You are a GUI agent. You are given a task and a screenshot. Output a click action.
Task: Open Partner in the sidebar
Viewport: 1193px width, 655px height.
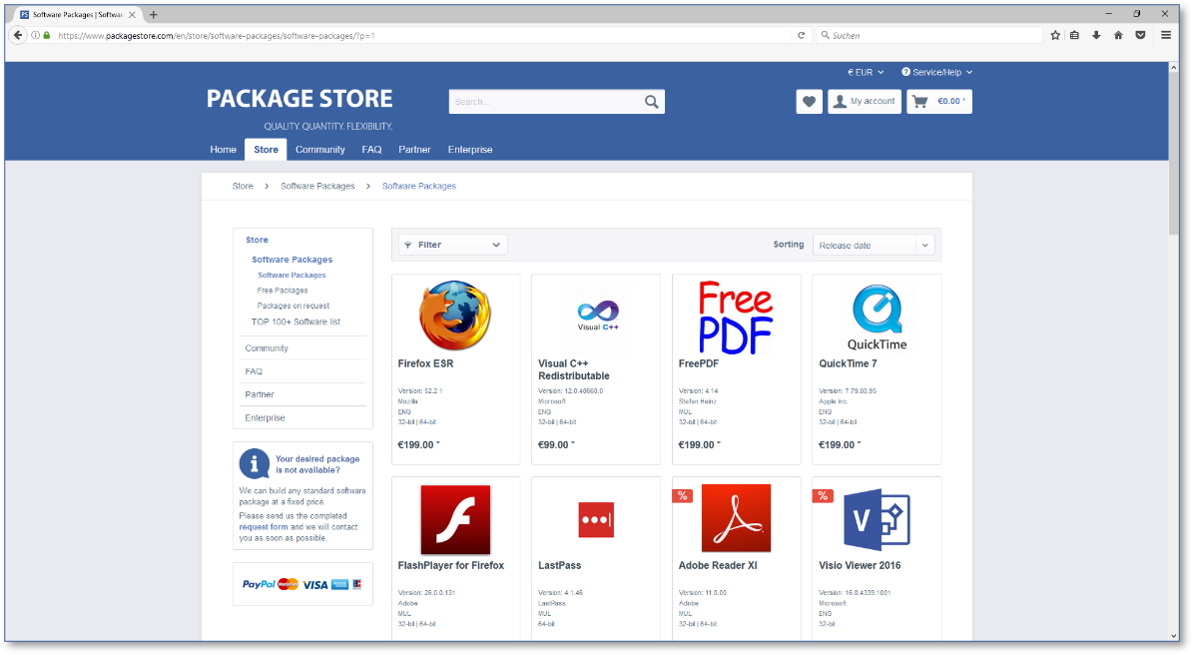[x=259, y=394]
